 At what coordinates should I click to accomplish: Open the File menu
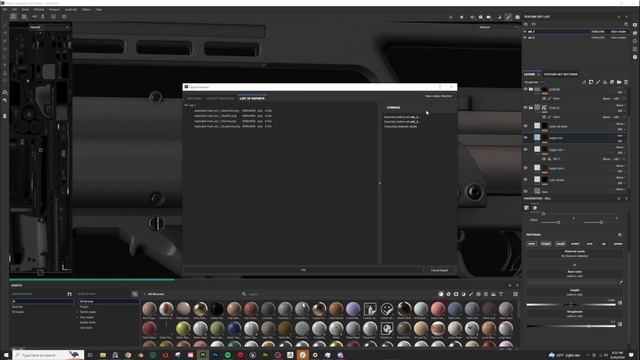pos(4,9)
